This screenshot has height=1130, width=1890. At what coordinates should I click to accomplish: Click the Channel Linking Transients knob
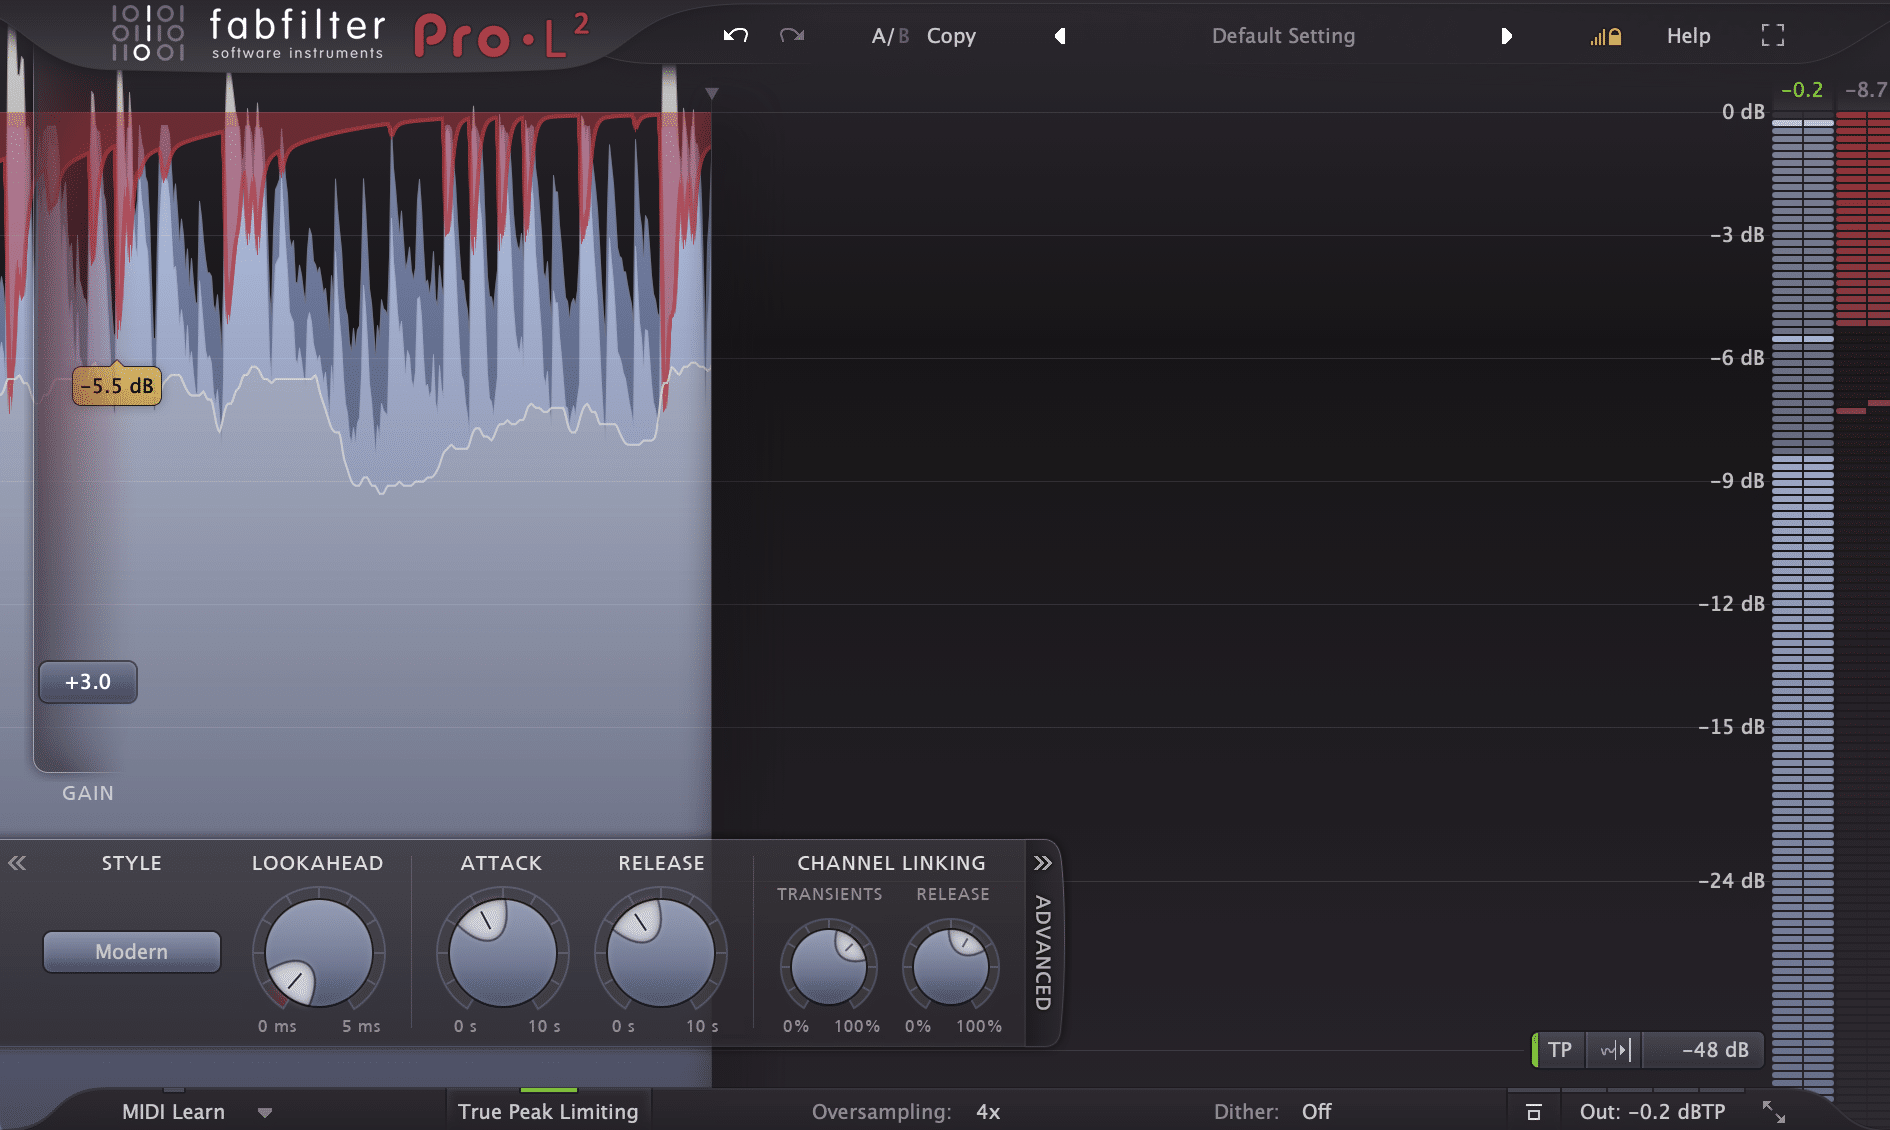click(x=829, y=966)
